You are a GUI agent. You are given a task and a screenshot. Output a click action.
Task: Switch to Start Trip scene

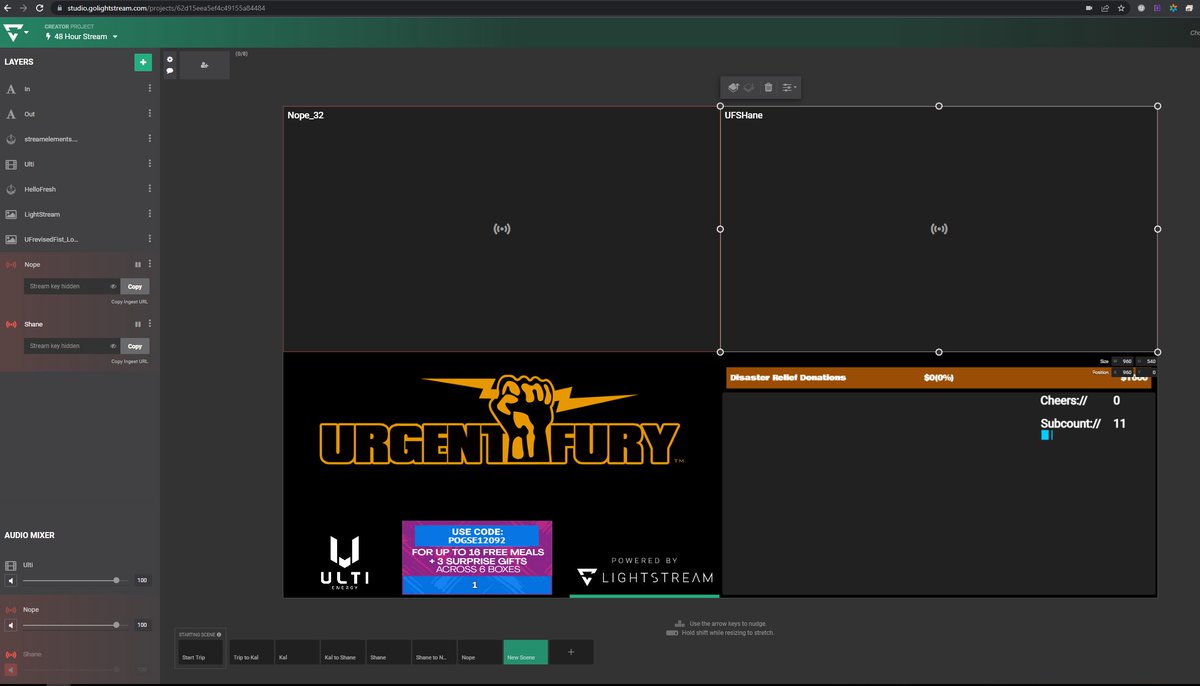tap(199, 652)
